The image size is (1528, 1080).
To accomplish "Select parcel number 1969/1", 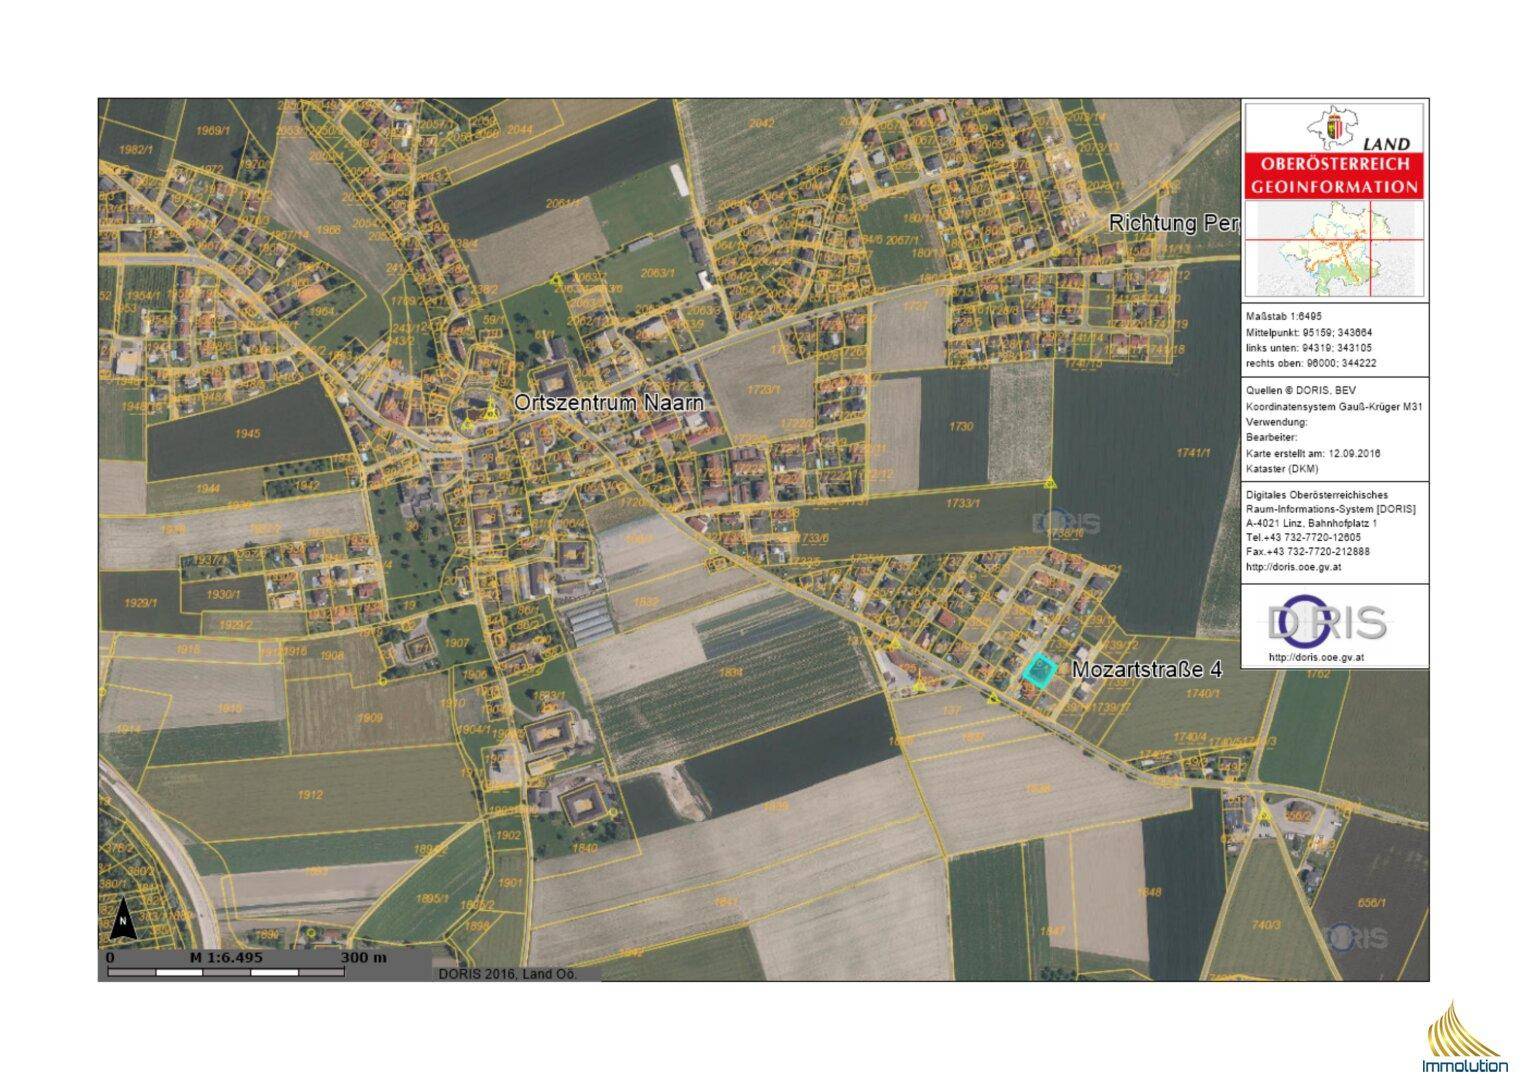I will coord(212,131).
